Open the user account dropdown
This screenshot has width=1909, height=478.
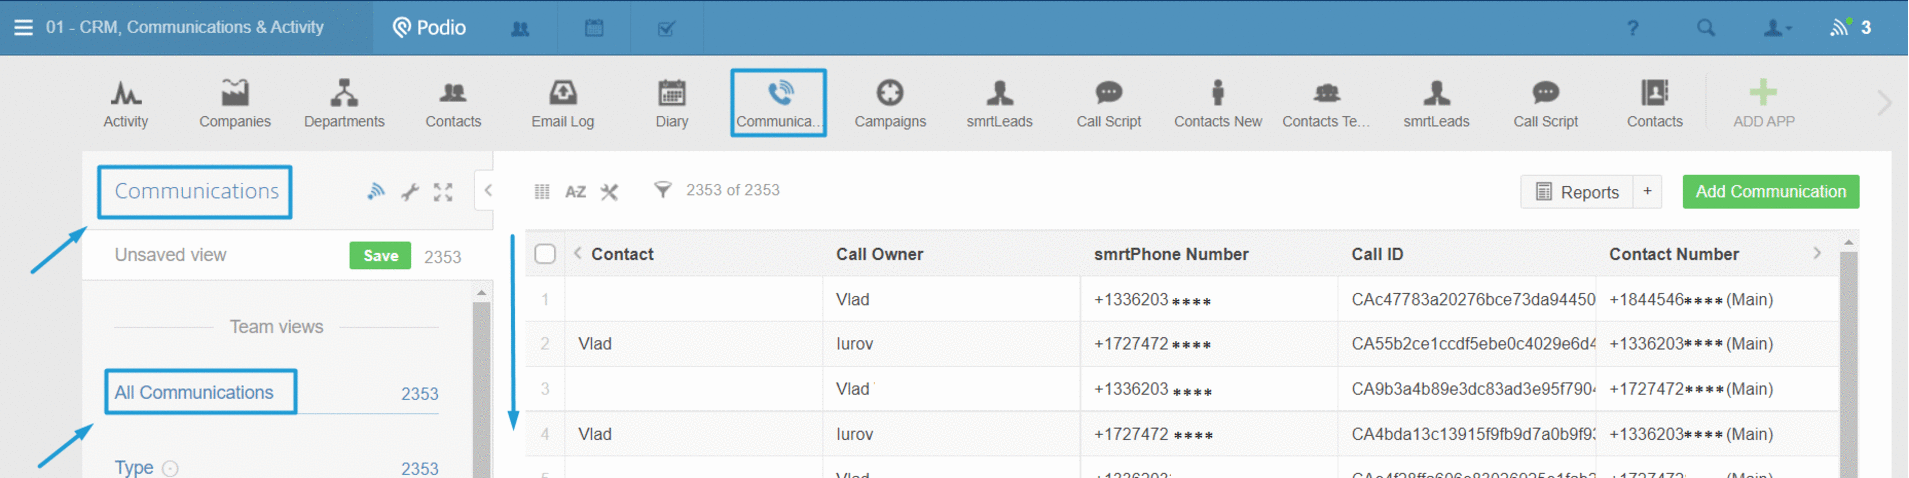1776,28
